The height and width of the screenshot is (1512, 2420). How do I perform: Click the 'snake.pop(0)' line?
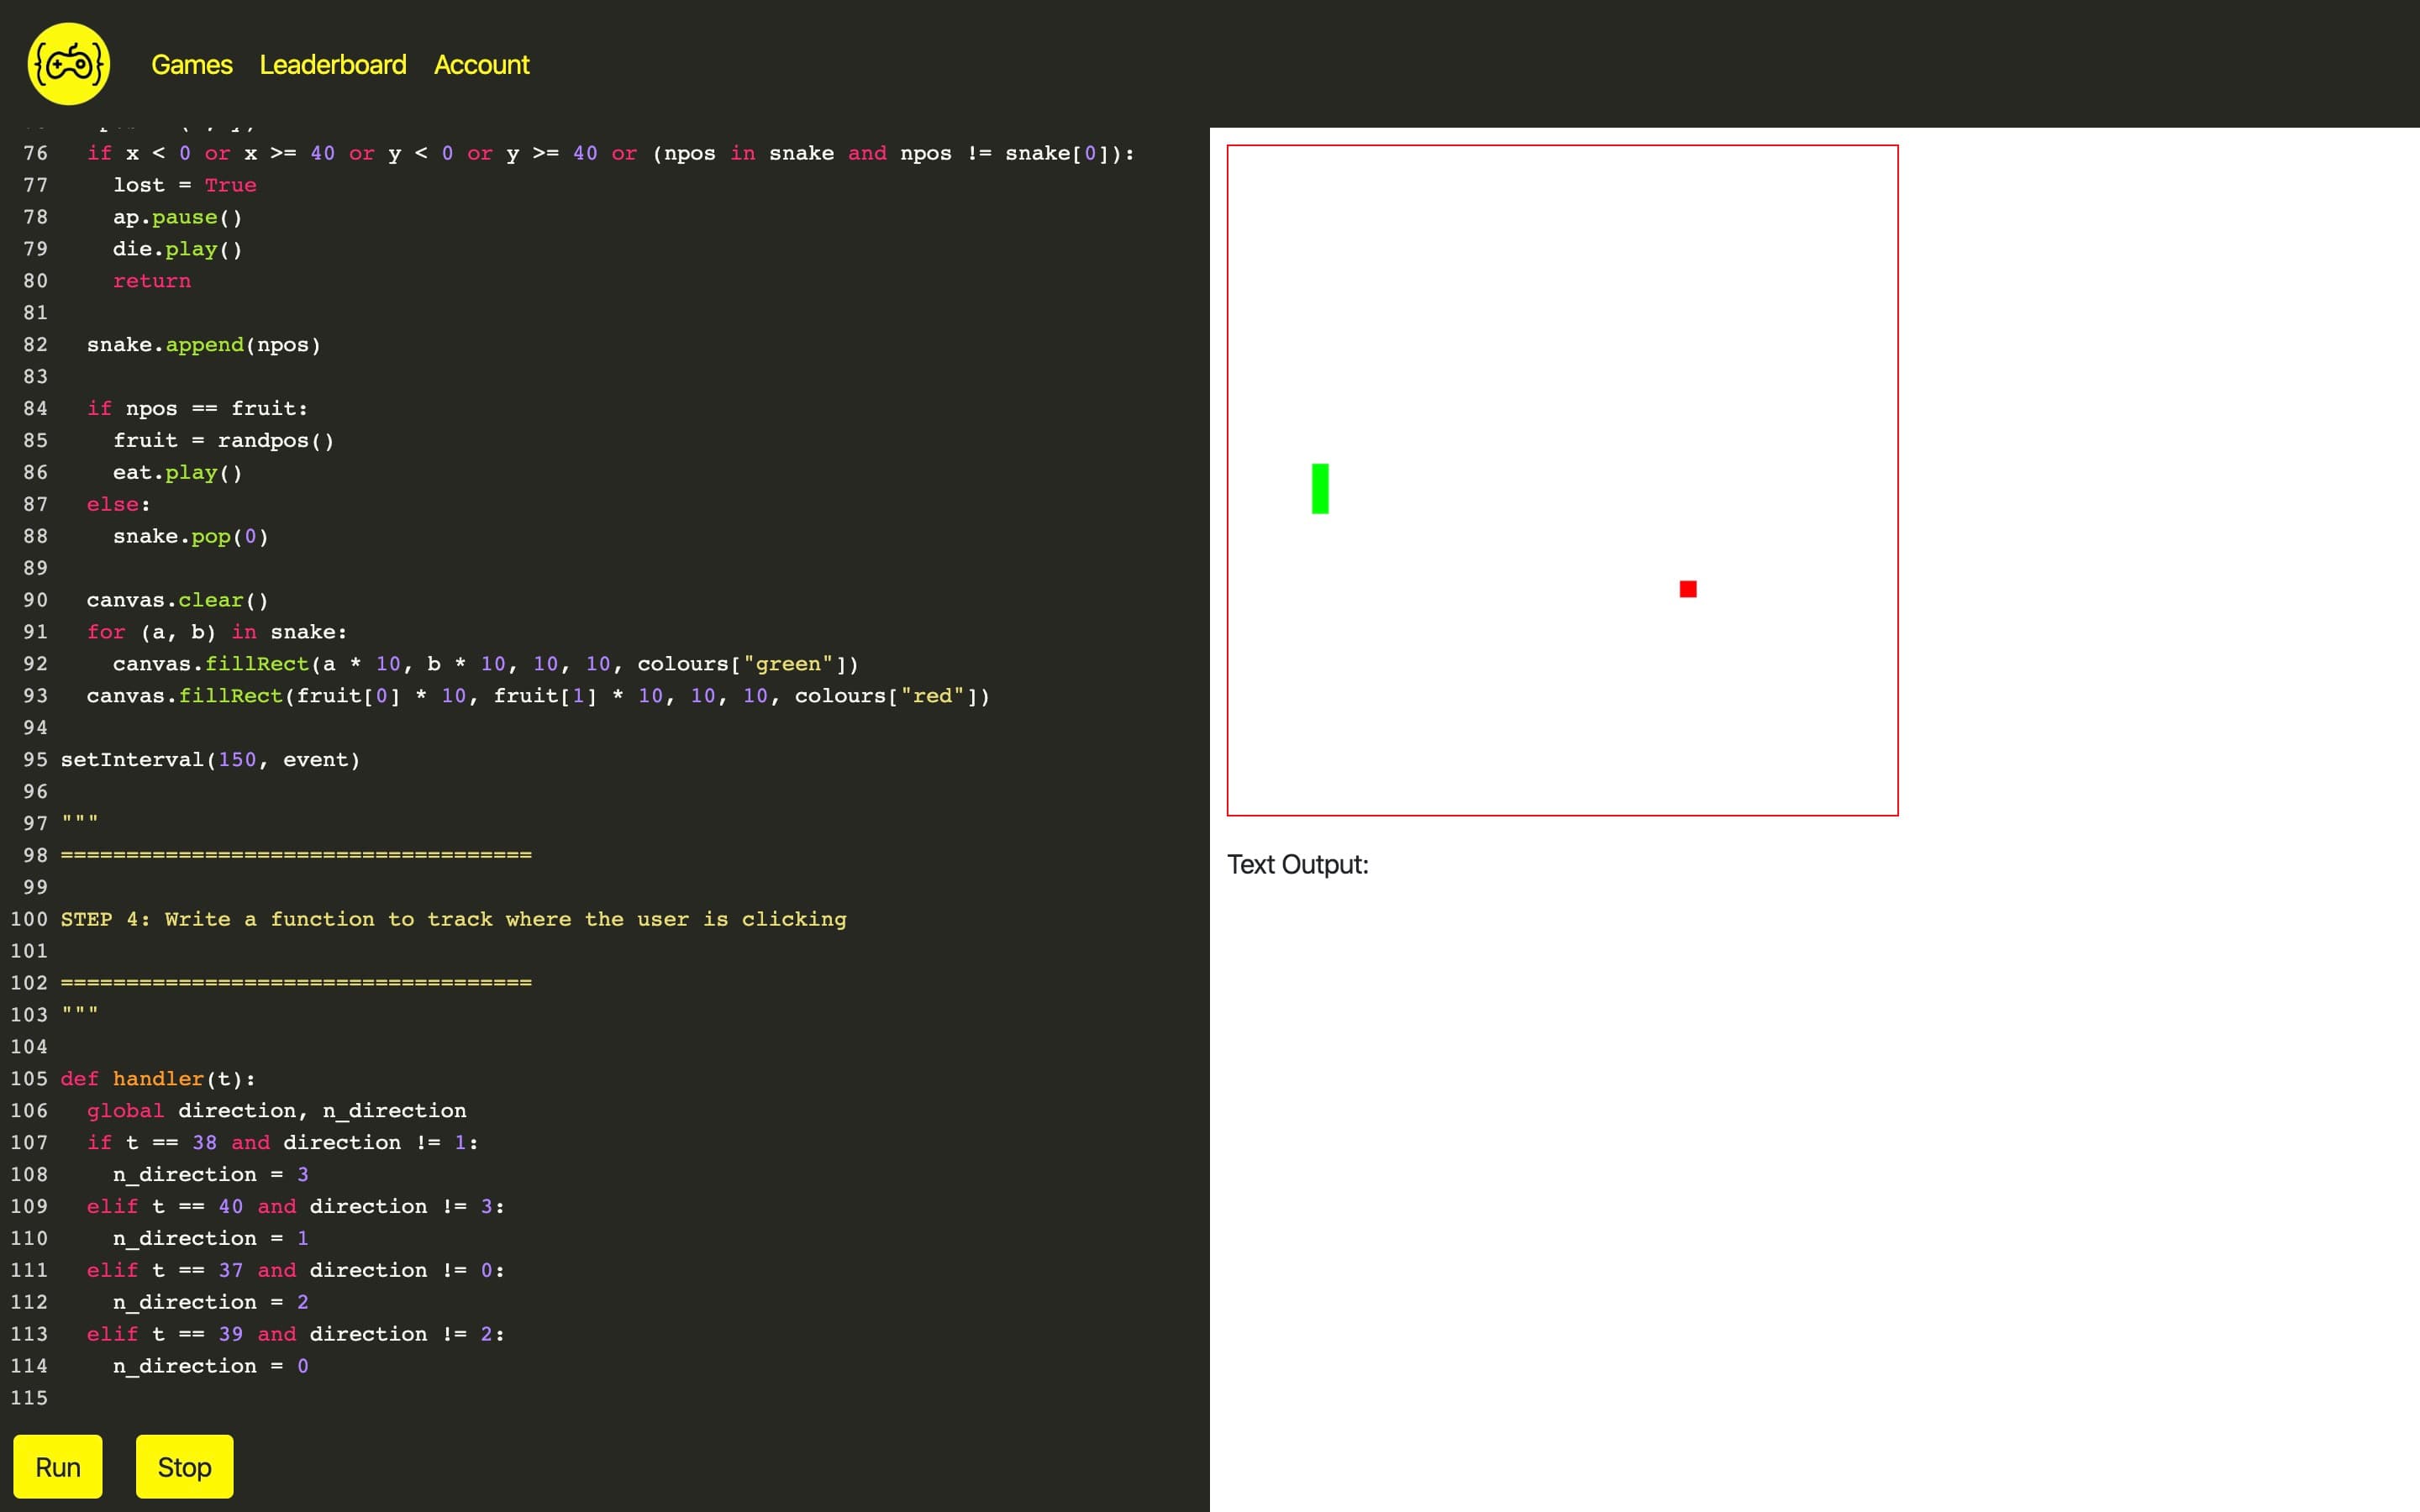pos(191,537)
